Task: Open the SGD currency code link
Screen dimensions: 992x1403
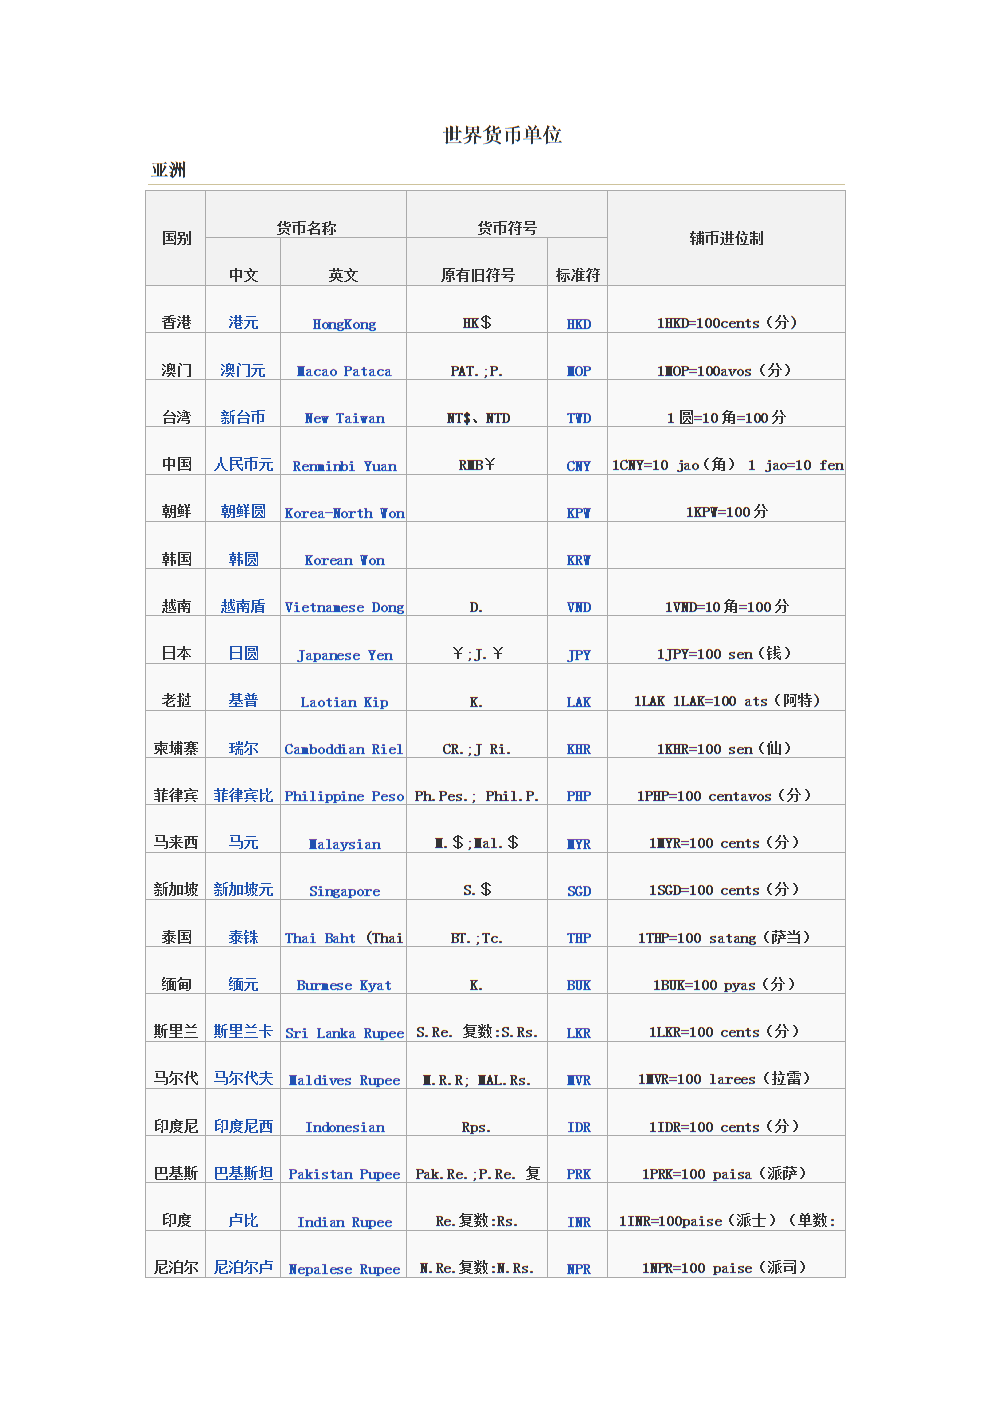Action: [x=578, y=891]
